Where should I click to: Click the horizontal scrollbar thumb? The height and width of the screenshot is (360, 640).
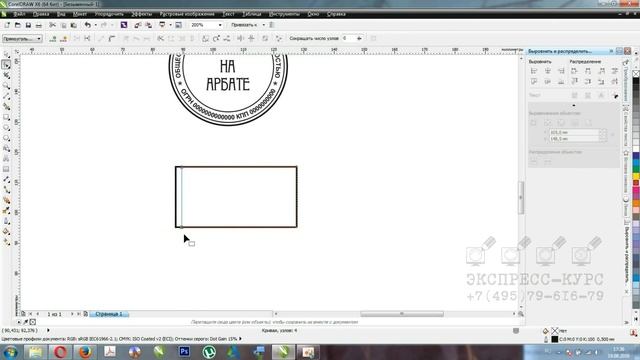402,314
